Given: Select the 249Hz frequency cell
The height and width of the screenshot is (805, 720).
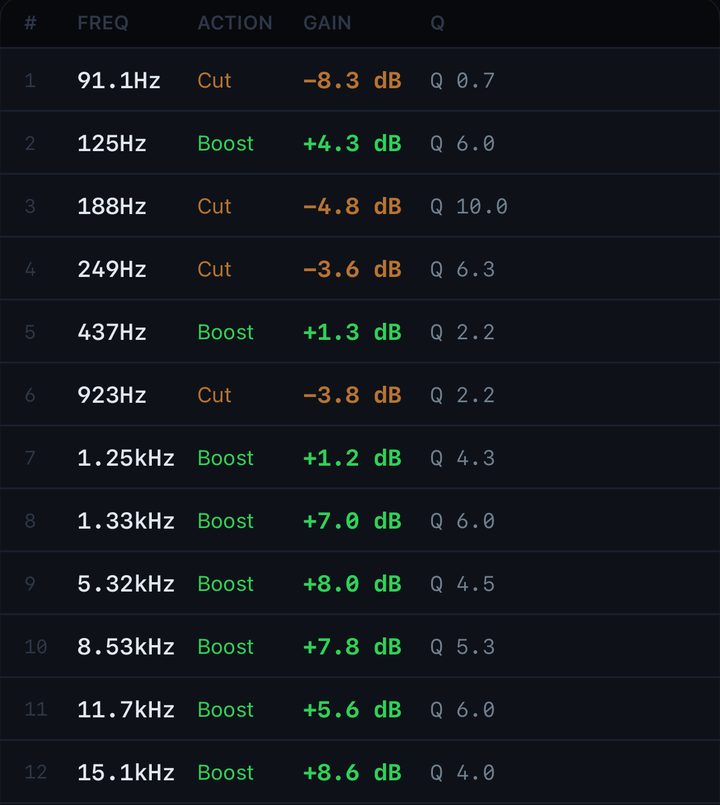Looking at the screenshot, I should tap(111, 270).
